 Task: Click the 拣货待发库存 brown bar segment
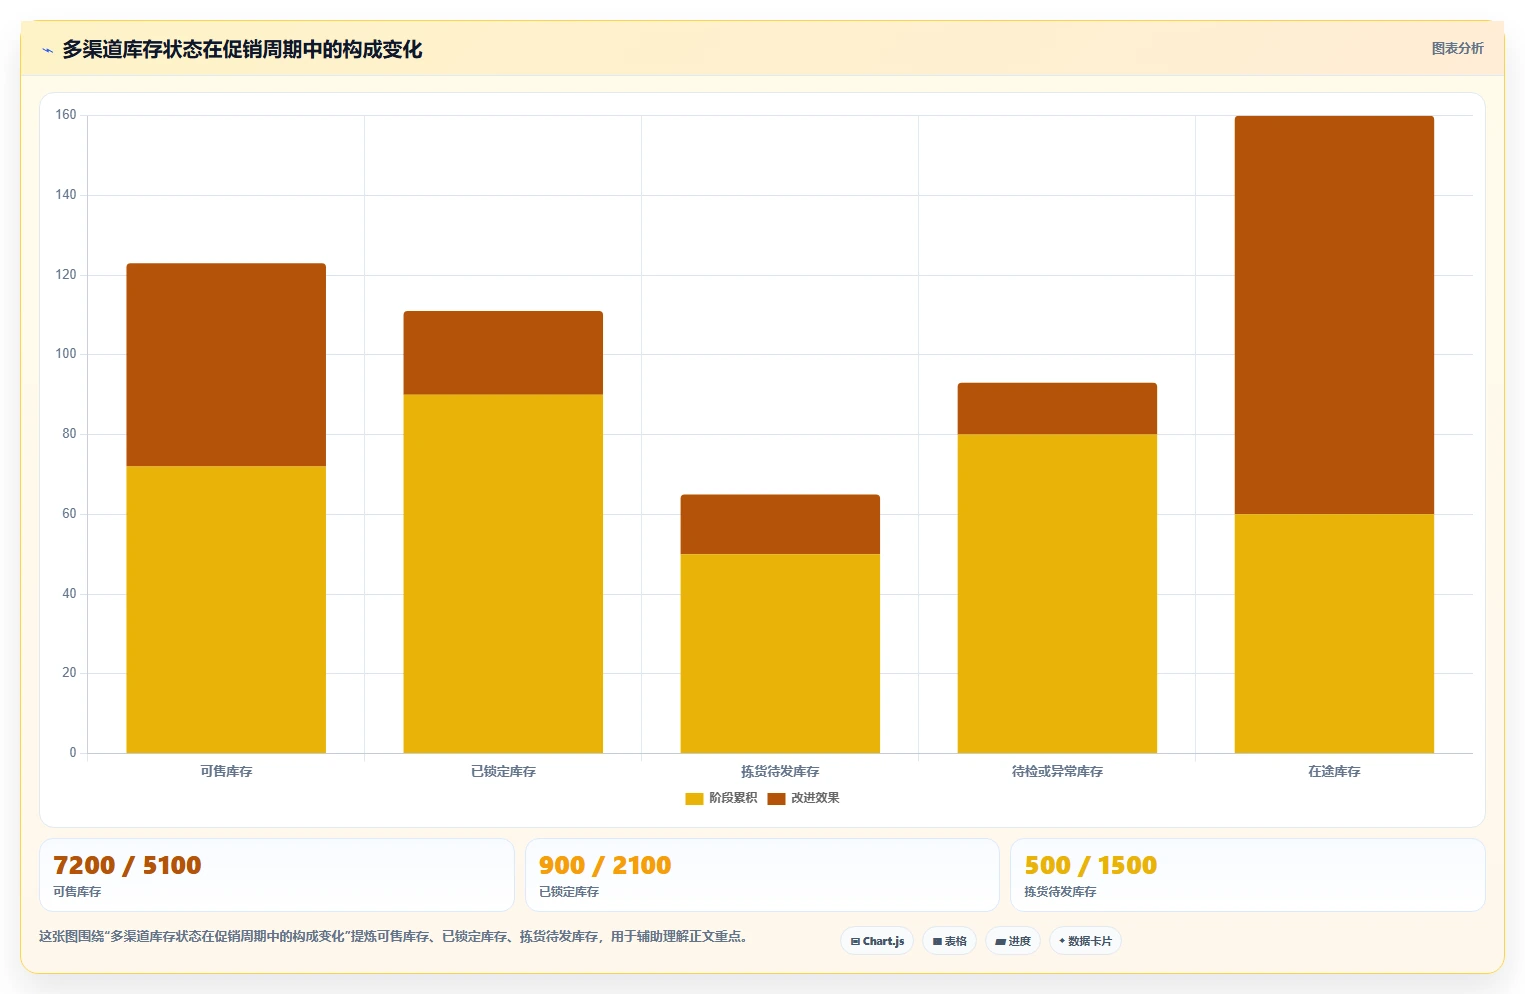point(780,524)
